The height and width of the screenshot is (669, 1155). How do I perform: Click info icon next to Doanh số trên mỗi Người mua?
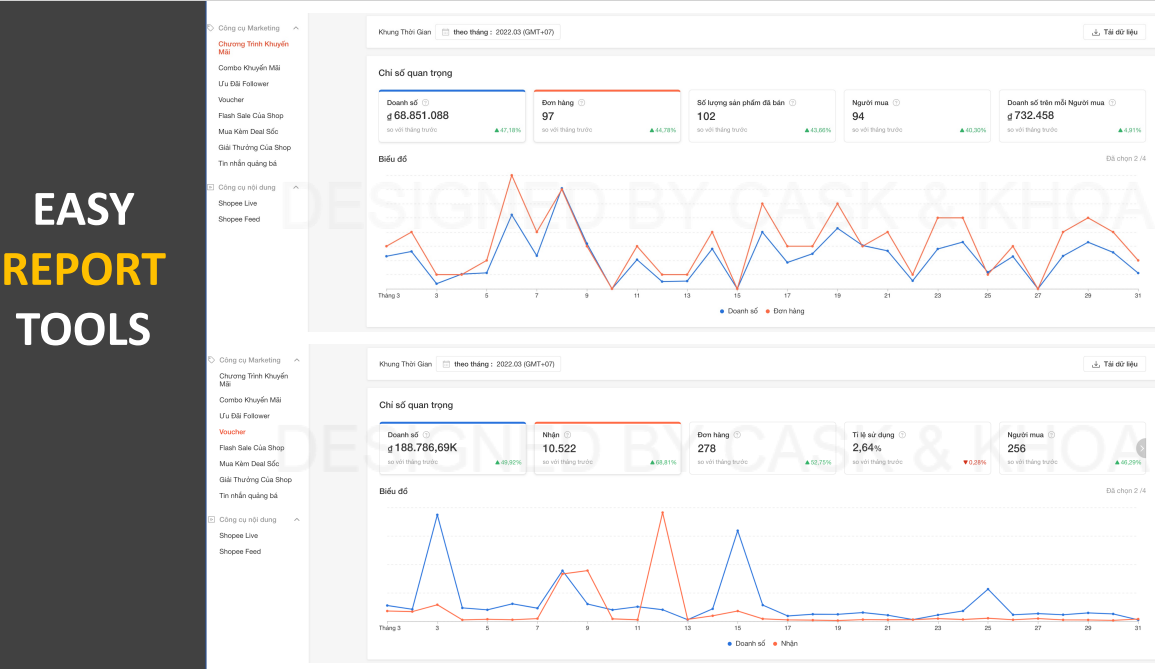(1112, 102)
